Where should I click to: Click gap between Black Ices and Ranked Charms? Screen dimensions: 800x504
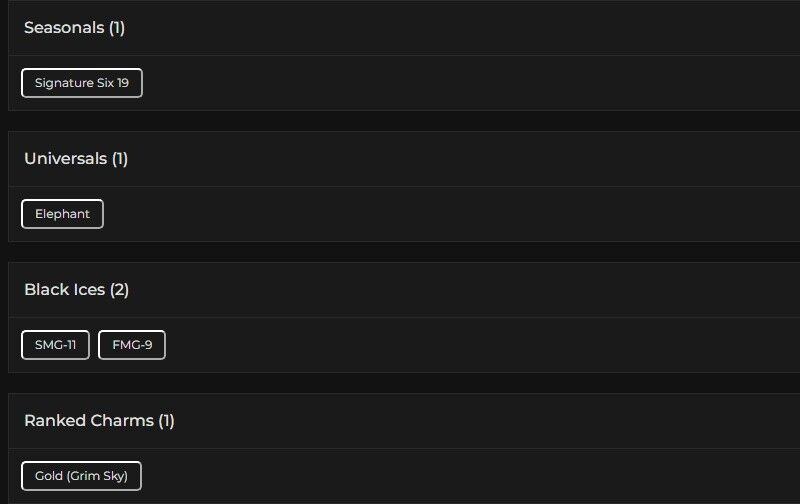(400, 383)
